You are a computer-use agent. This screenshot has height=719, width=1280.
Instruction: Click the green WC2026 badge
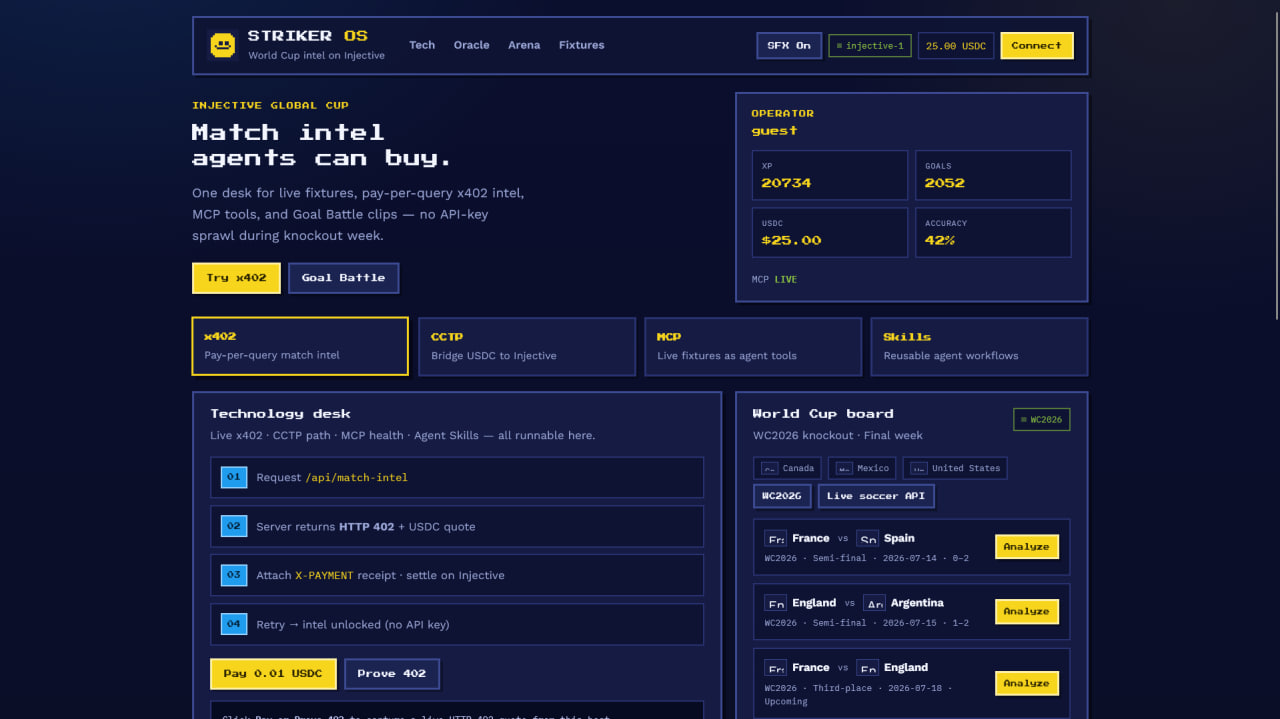1041,420
